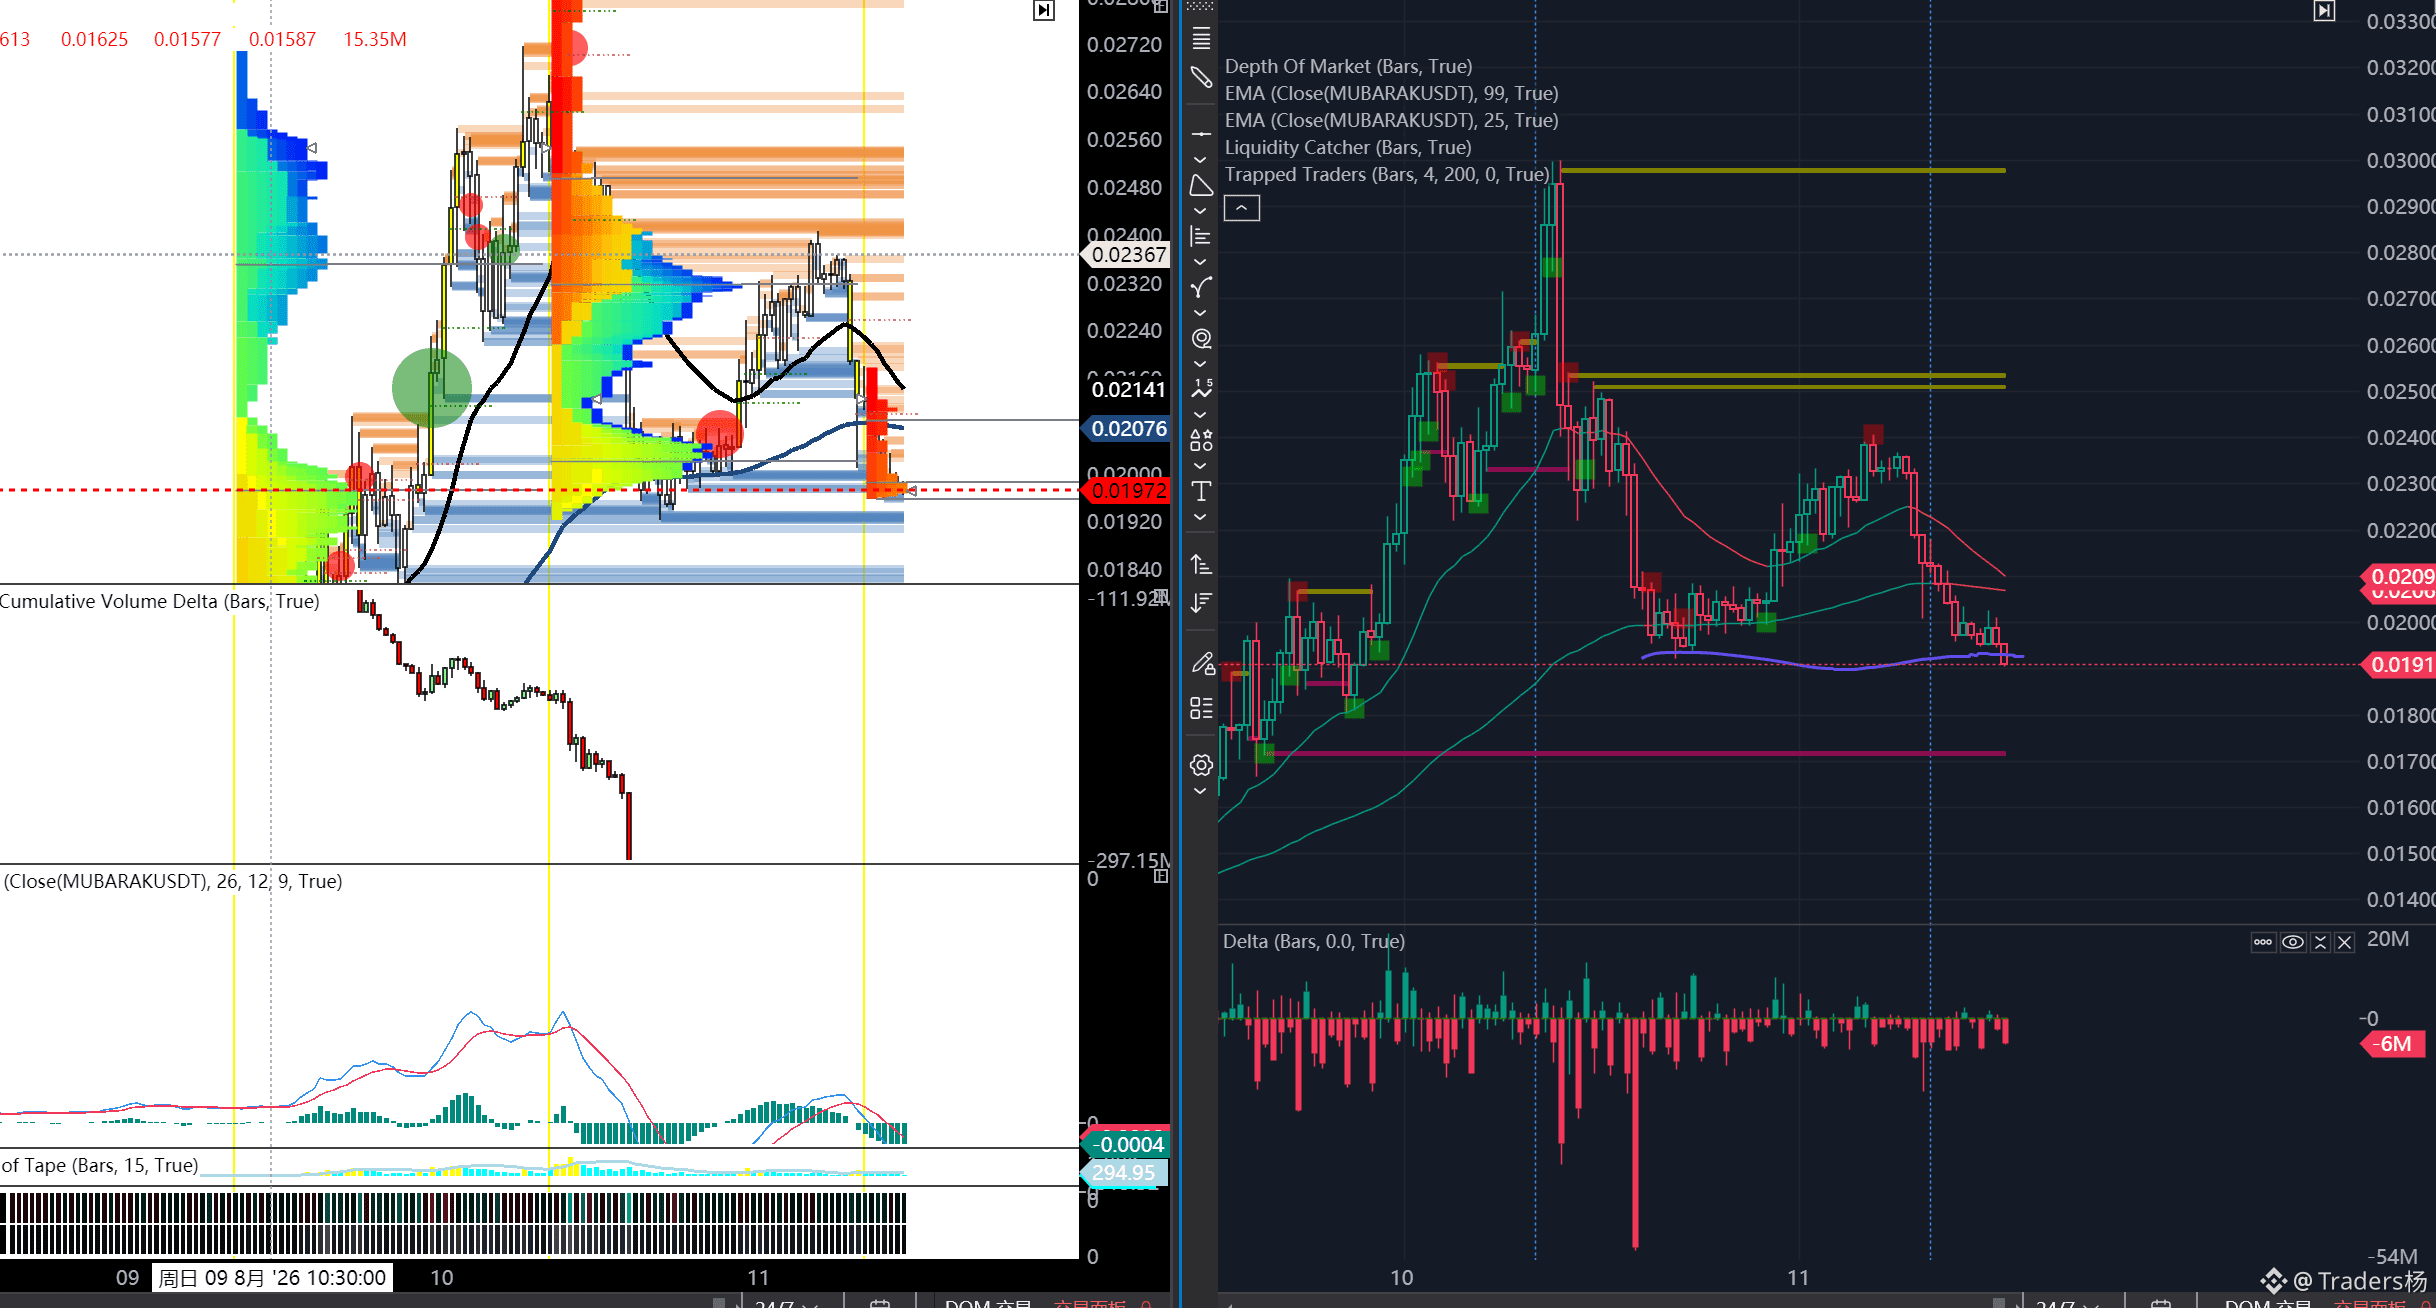The height and width of the screenshot is (1308, 2436).
Task: Select the horizontal line drawing tool
Action: tap(1201, 133)
